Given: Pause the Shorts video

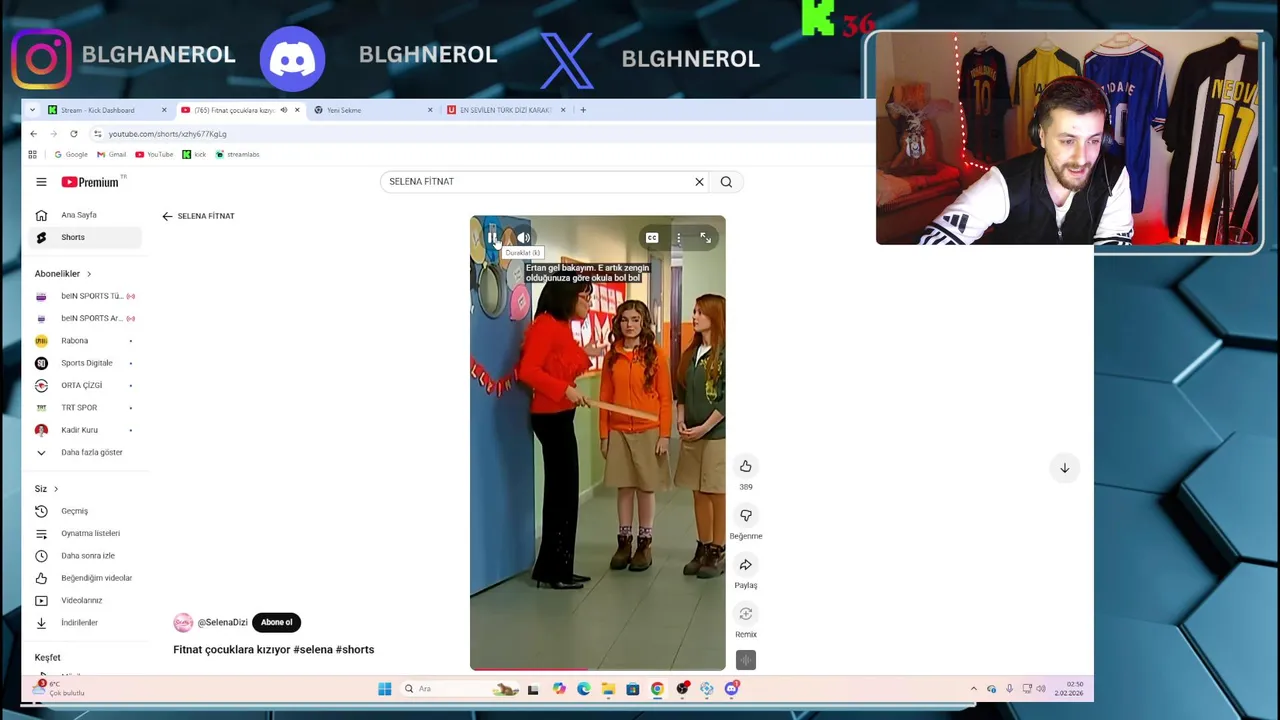Looking at the screenshot, I should pyautogui.click(x=494, y=238).
